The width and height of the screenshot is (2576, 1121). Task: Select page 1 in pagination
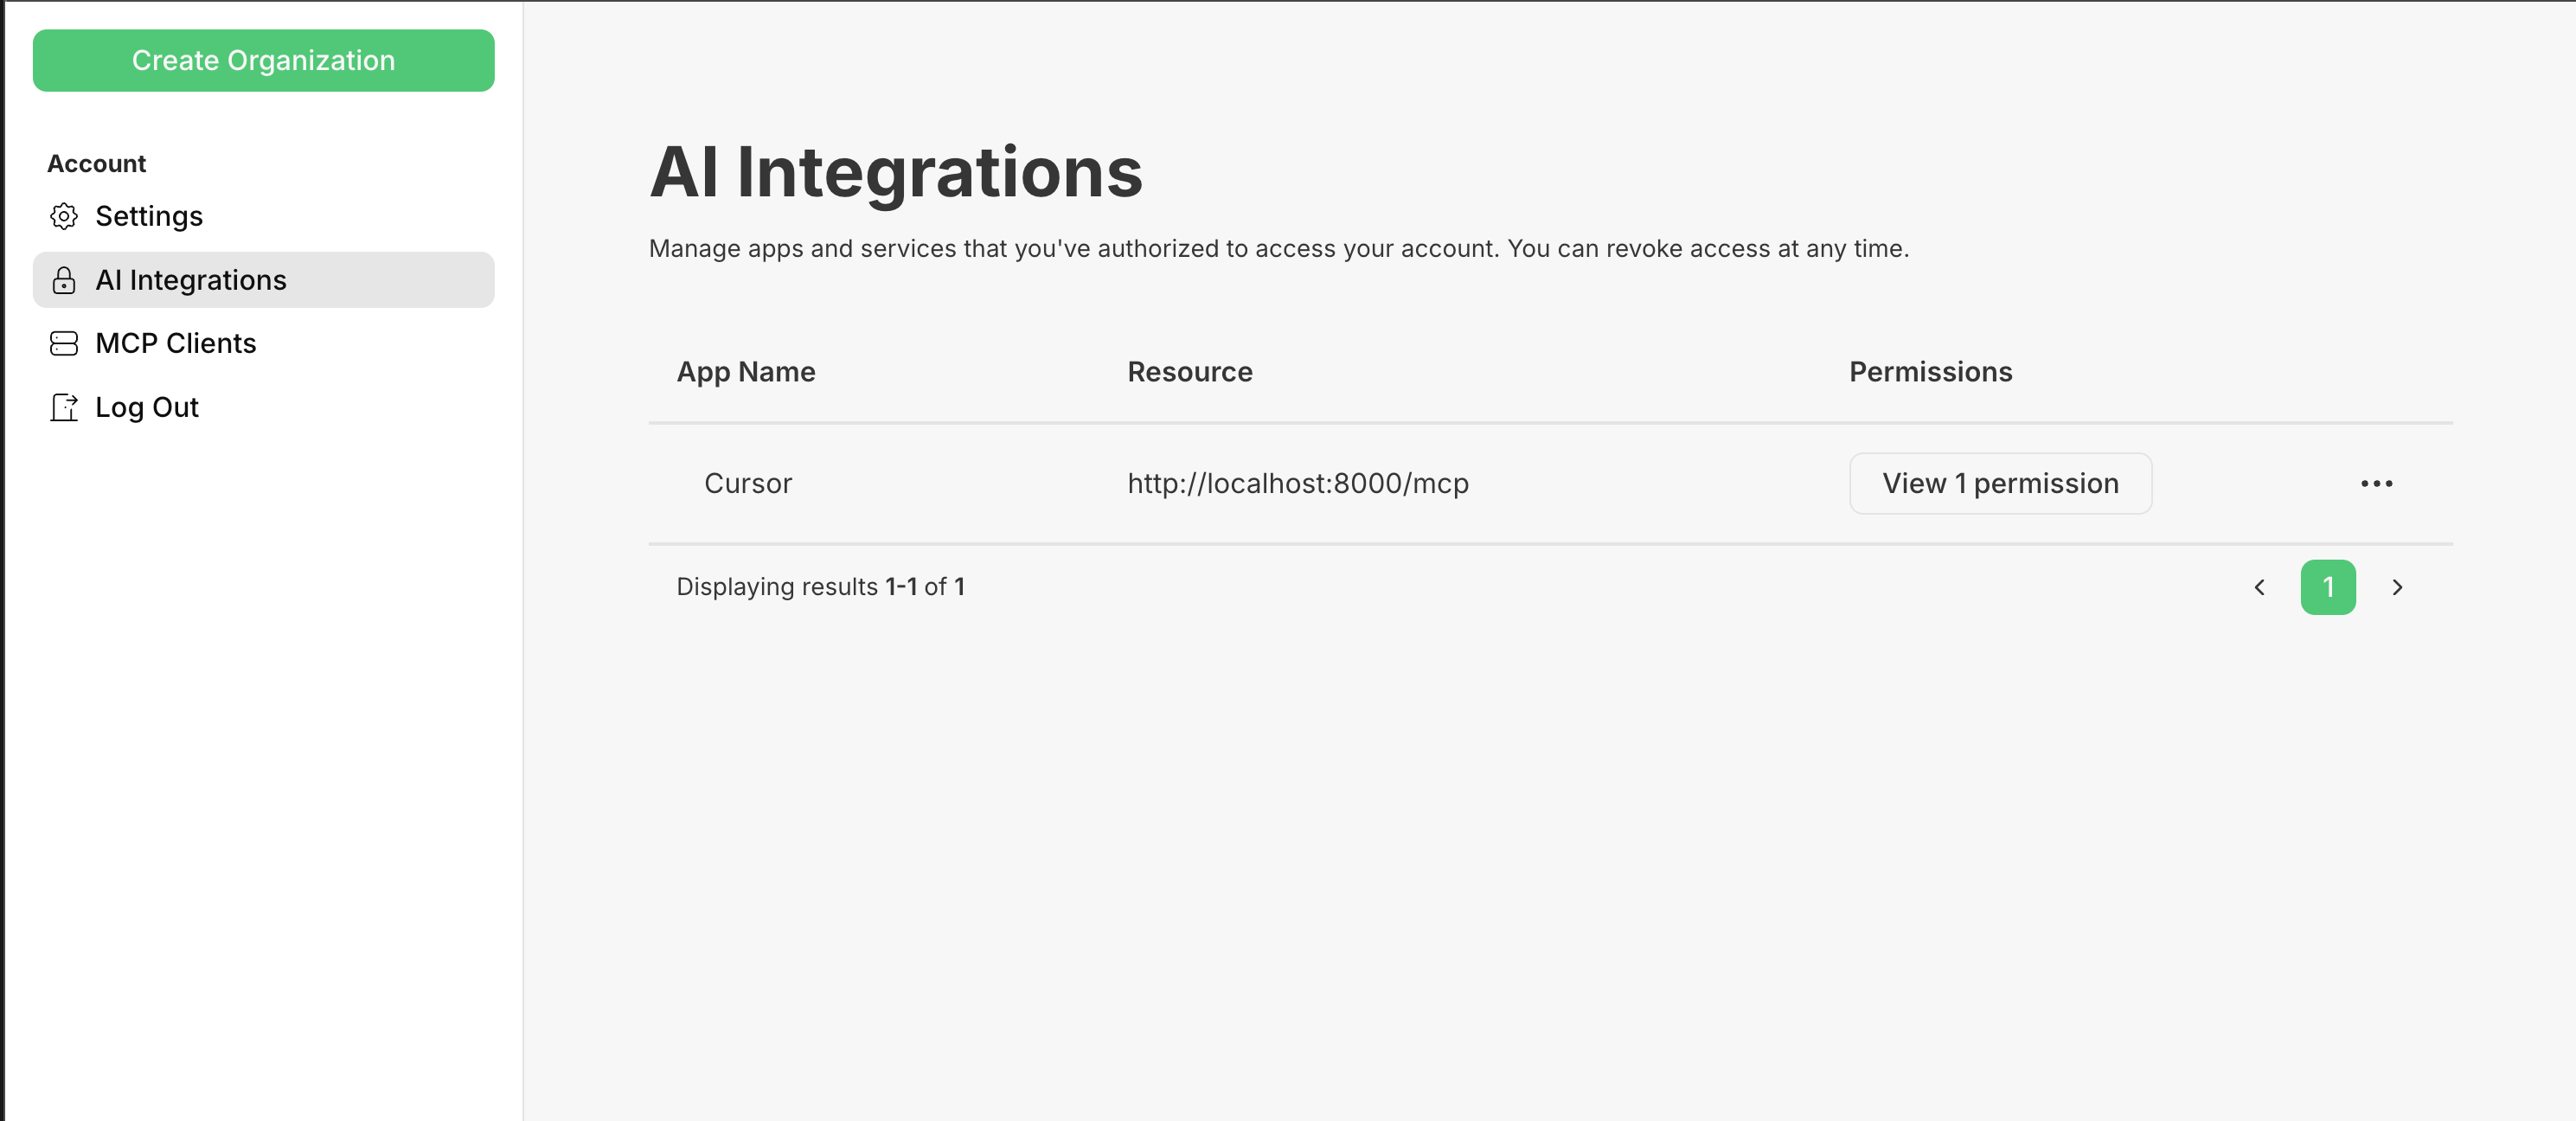pyautogui.click(x=2327, y=587)
